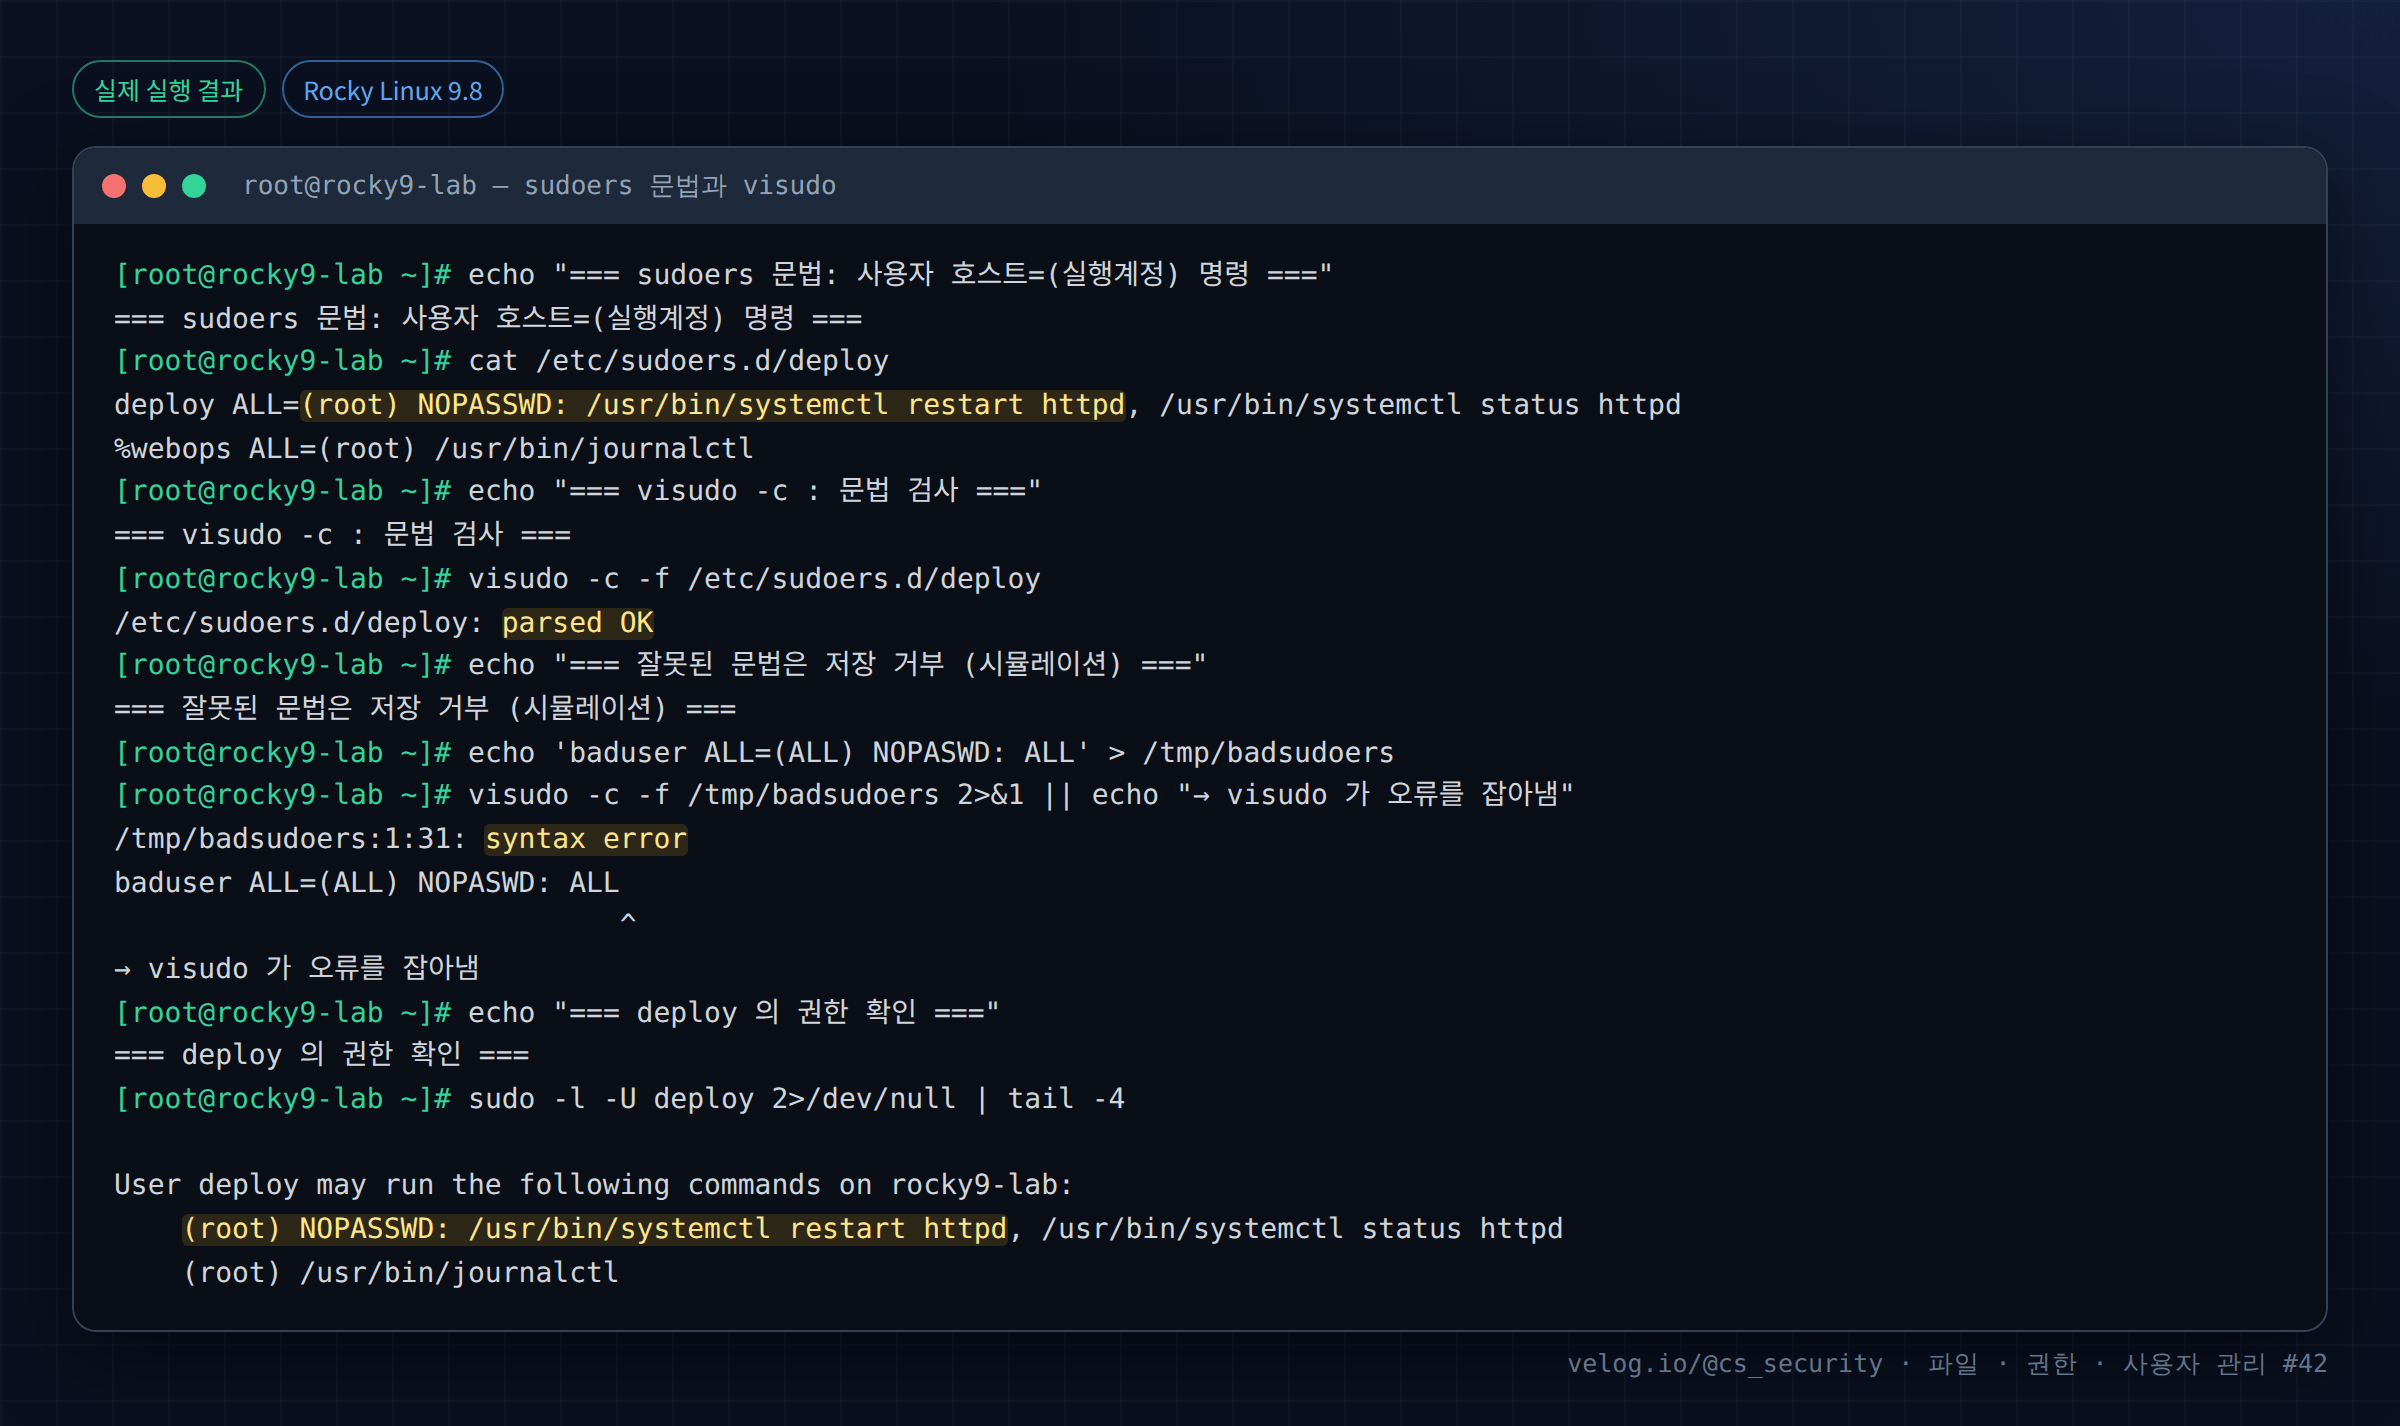Click the '=== sudoers 문법: 사용자 호스트=(실행계정) 명령 ===' output
This screenshot has width=2400, height=1426.
click(x=488, y=318)
